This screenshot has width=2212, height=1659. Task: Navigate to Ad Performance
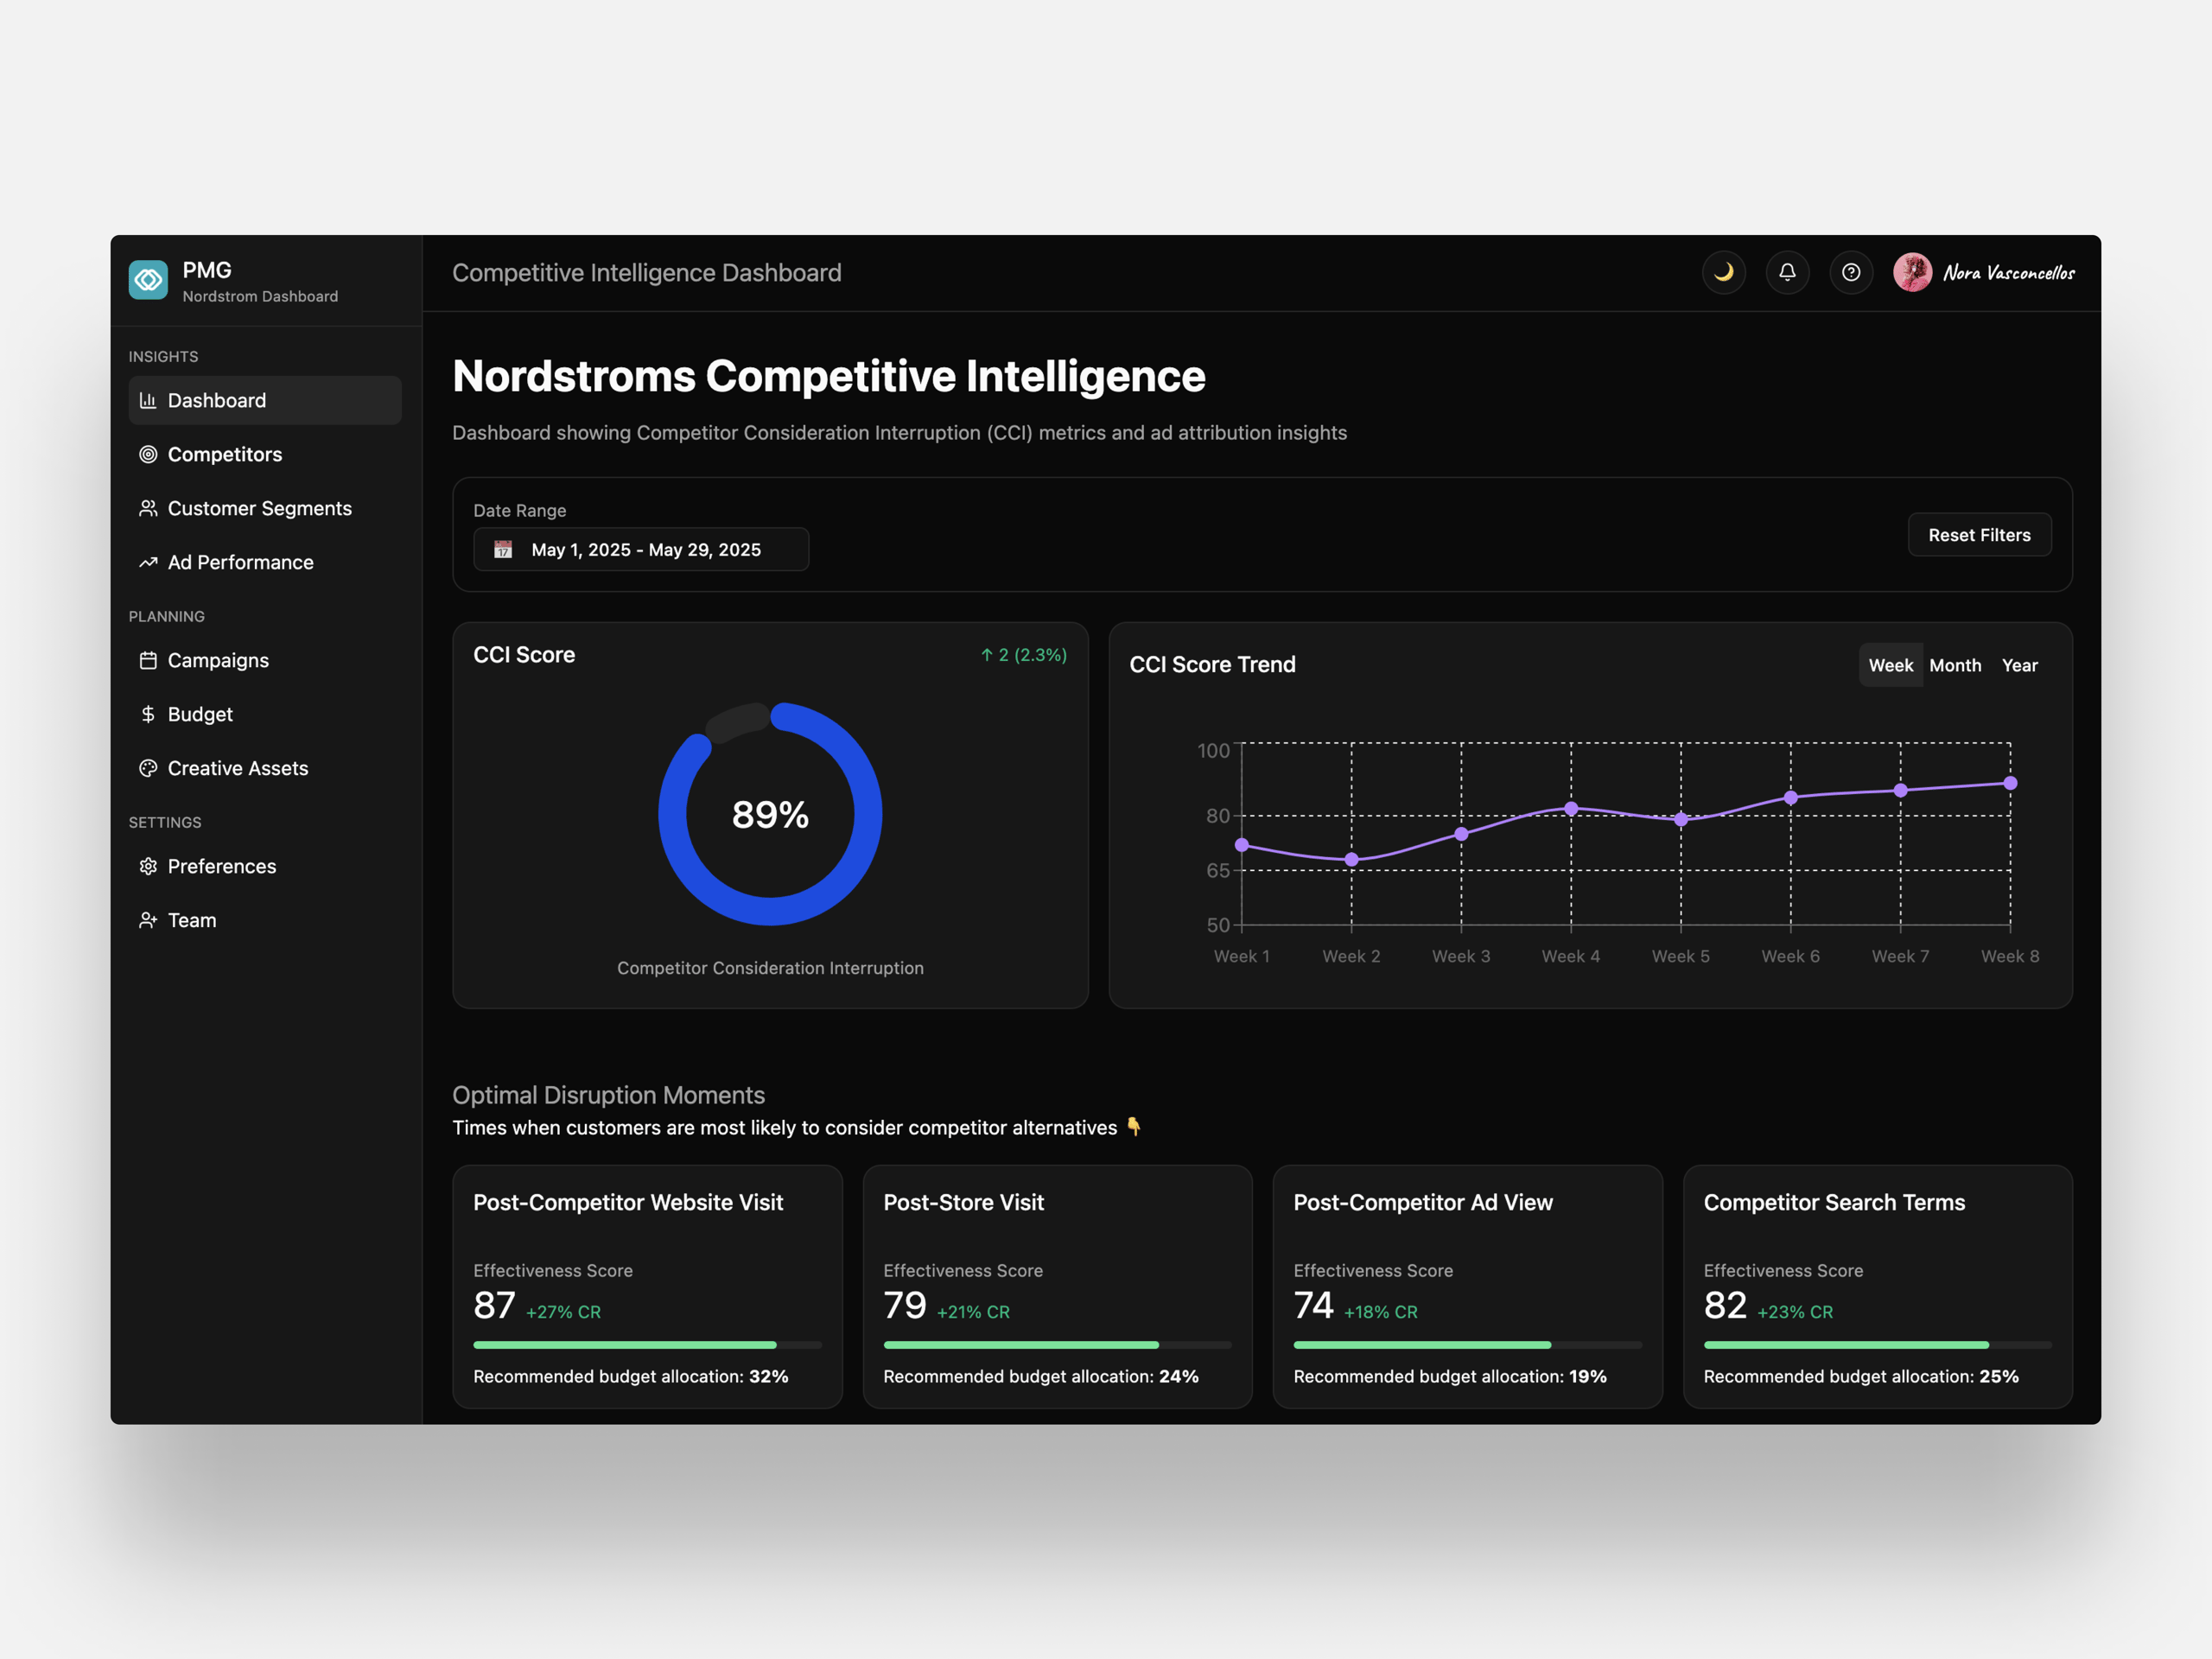265,562
